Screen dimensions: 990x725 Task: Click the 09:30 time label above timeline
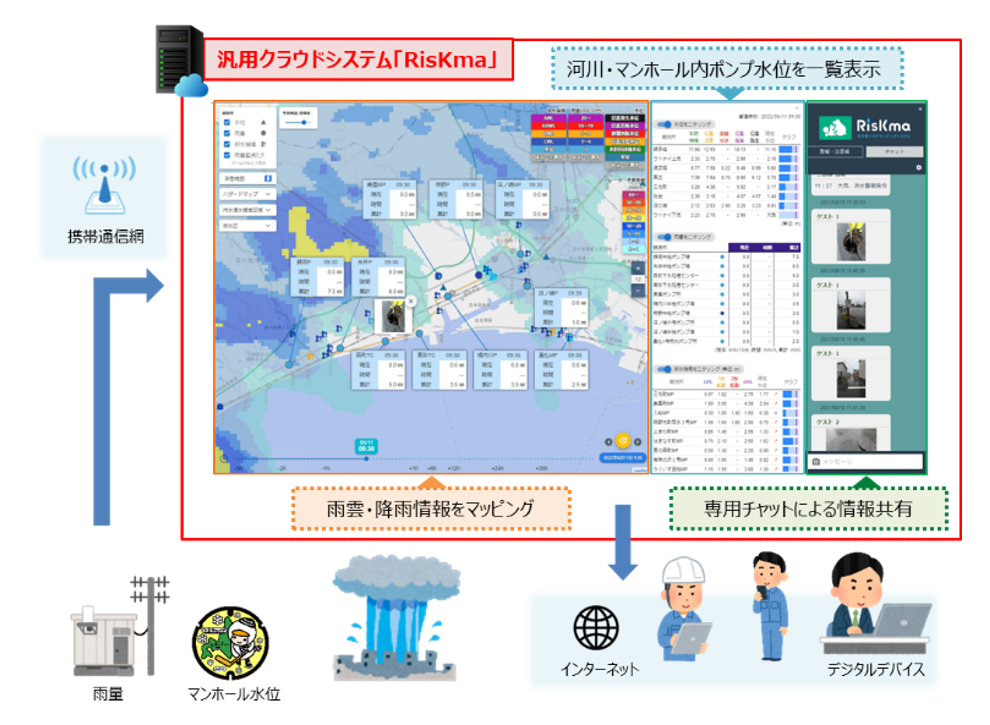point(366,445)
